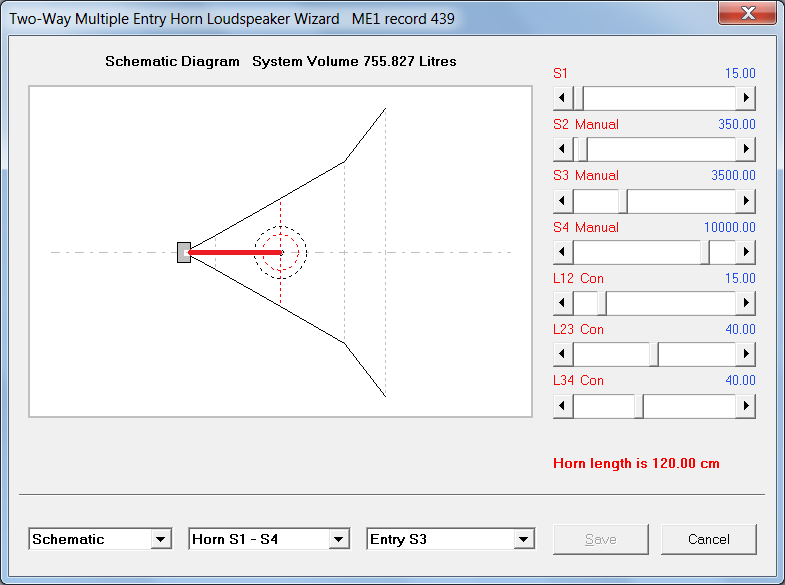This screenshot has width=785, height=585.
Task: Click the right arrow of the S4 Manual slider
Action: (x=745, y=252)
